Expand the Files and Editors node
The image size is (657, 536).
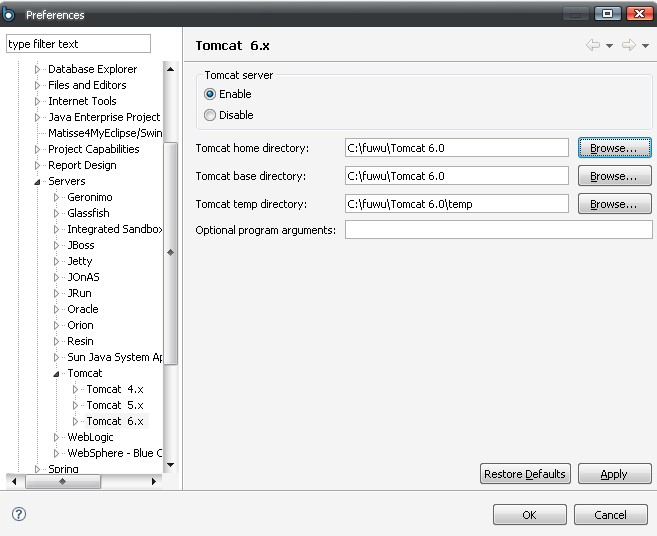(37, 85)
